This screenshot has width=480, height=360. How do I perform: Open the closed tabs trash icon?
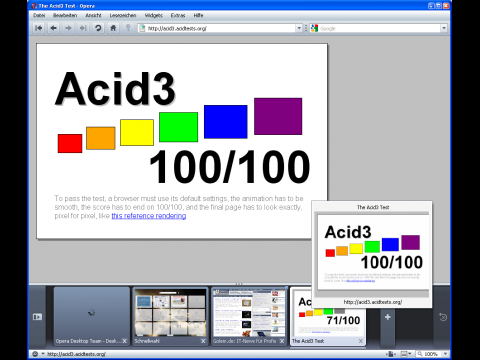click(443, 317)
